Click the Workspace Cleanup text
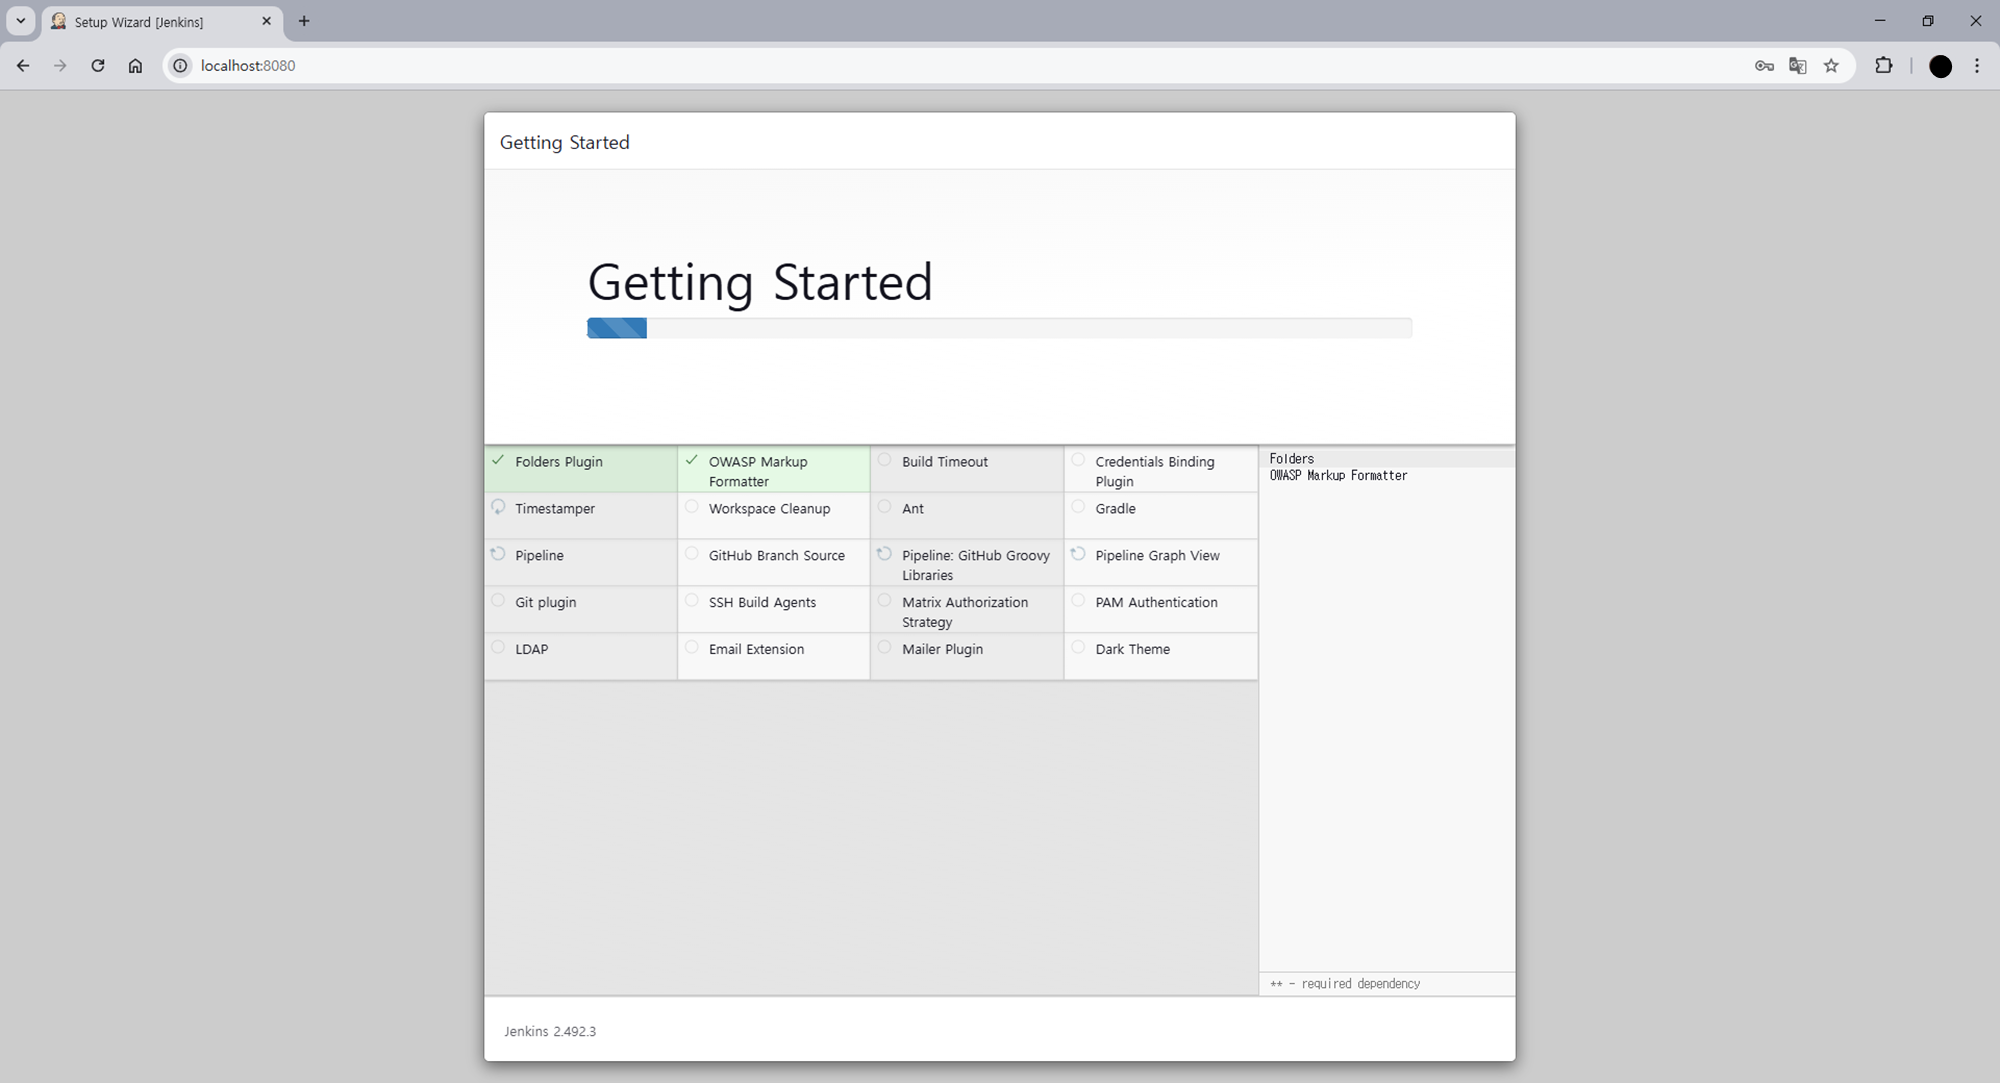This screenshot has width=2000, height=1083. click(769, 509)
